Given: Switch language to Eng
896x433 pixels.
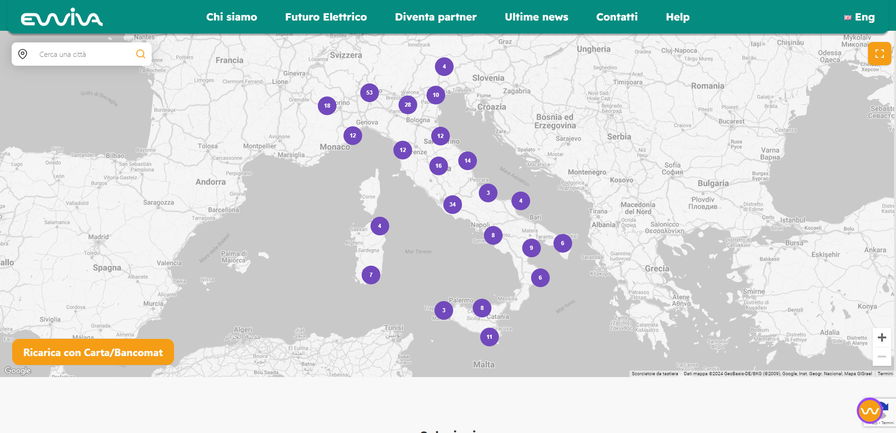Looking at the screenshot, I should click(x=859, y=17).
